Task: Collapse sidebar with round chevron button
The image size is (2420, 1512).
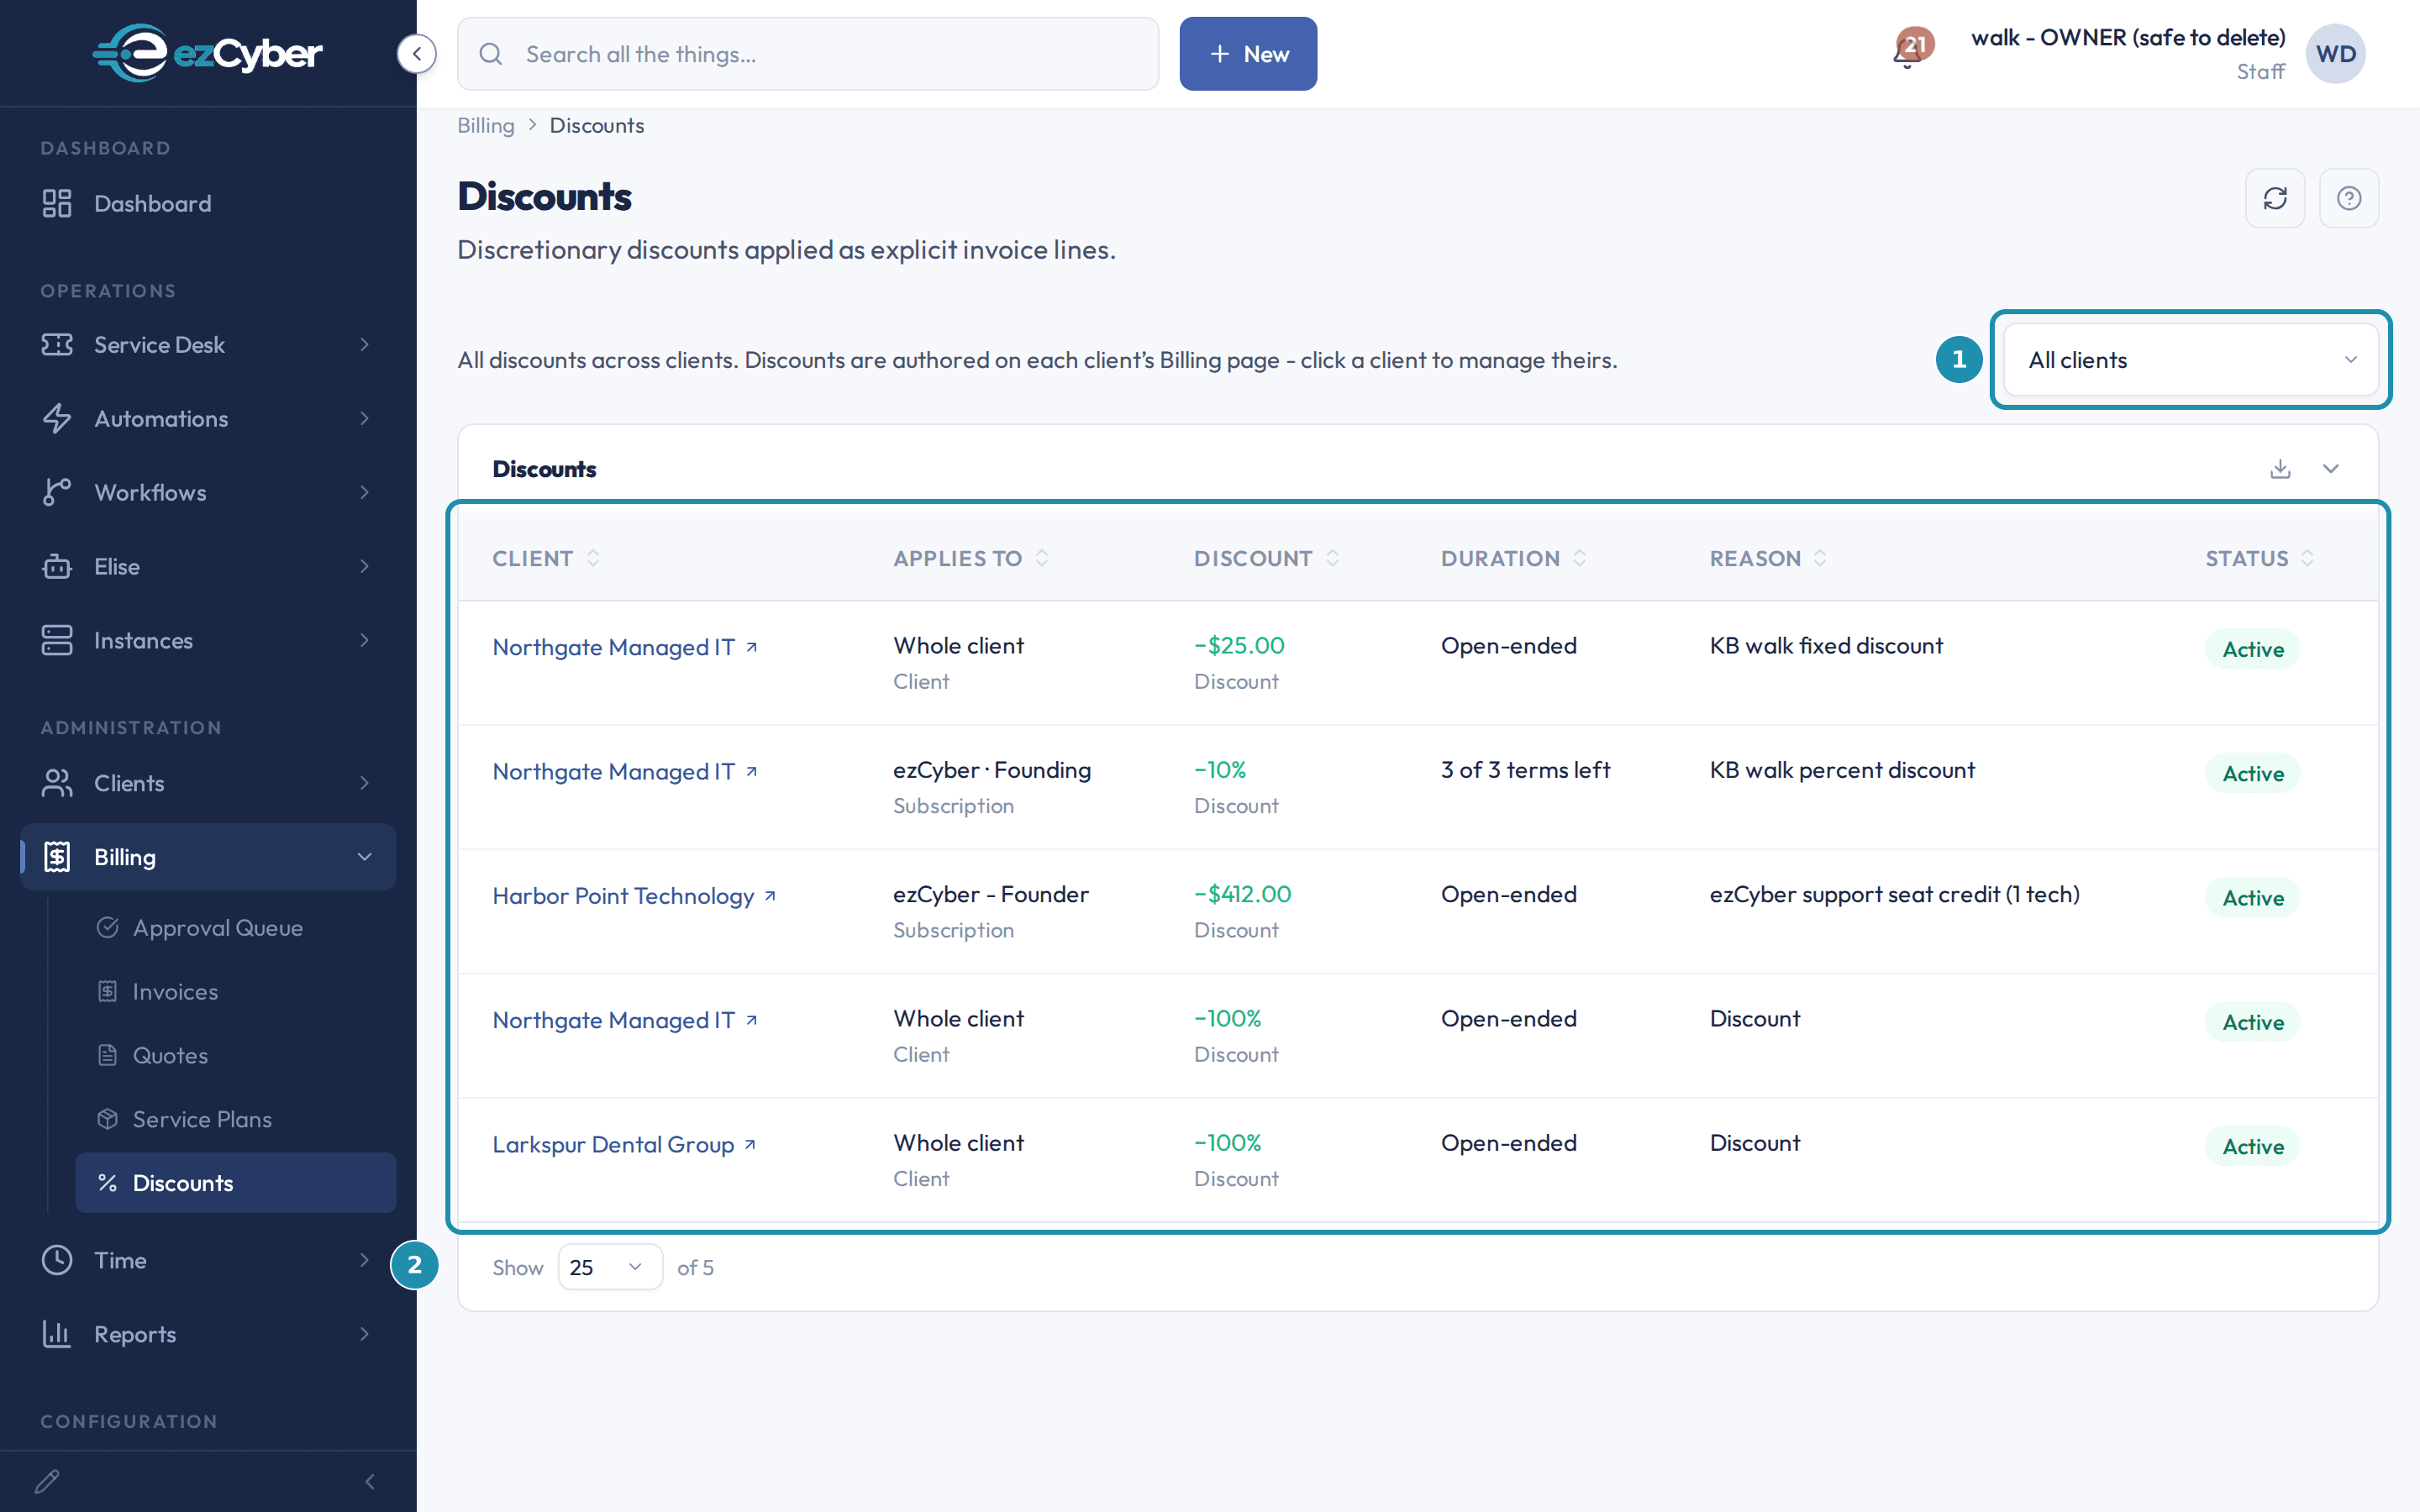Action: click(416, 54)
